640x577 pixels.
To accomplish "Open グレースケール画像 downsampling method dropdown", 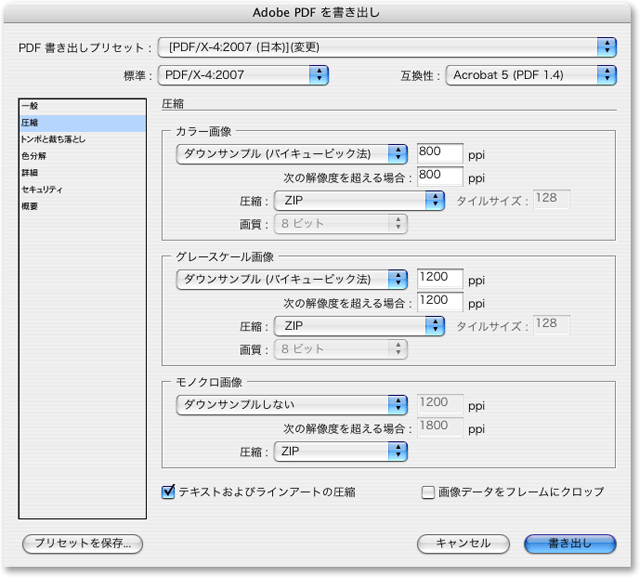I will [291, 279].
